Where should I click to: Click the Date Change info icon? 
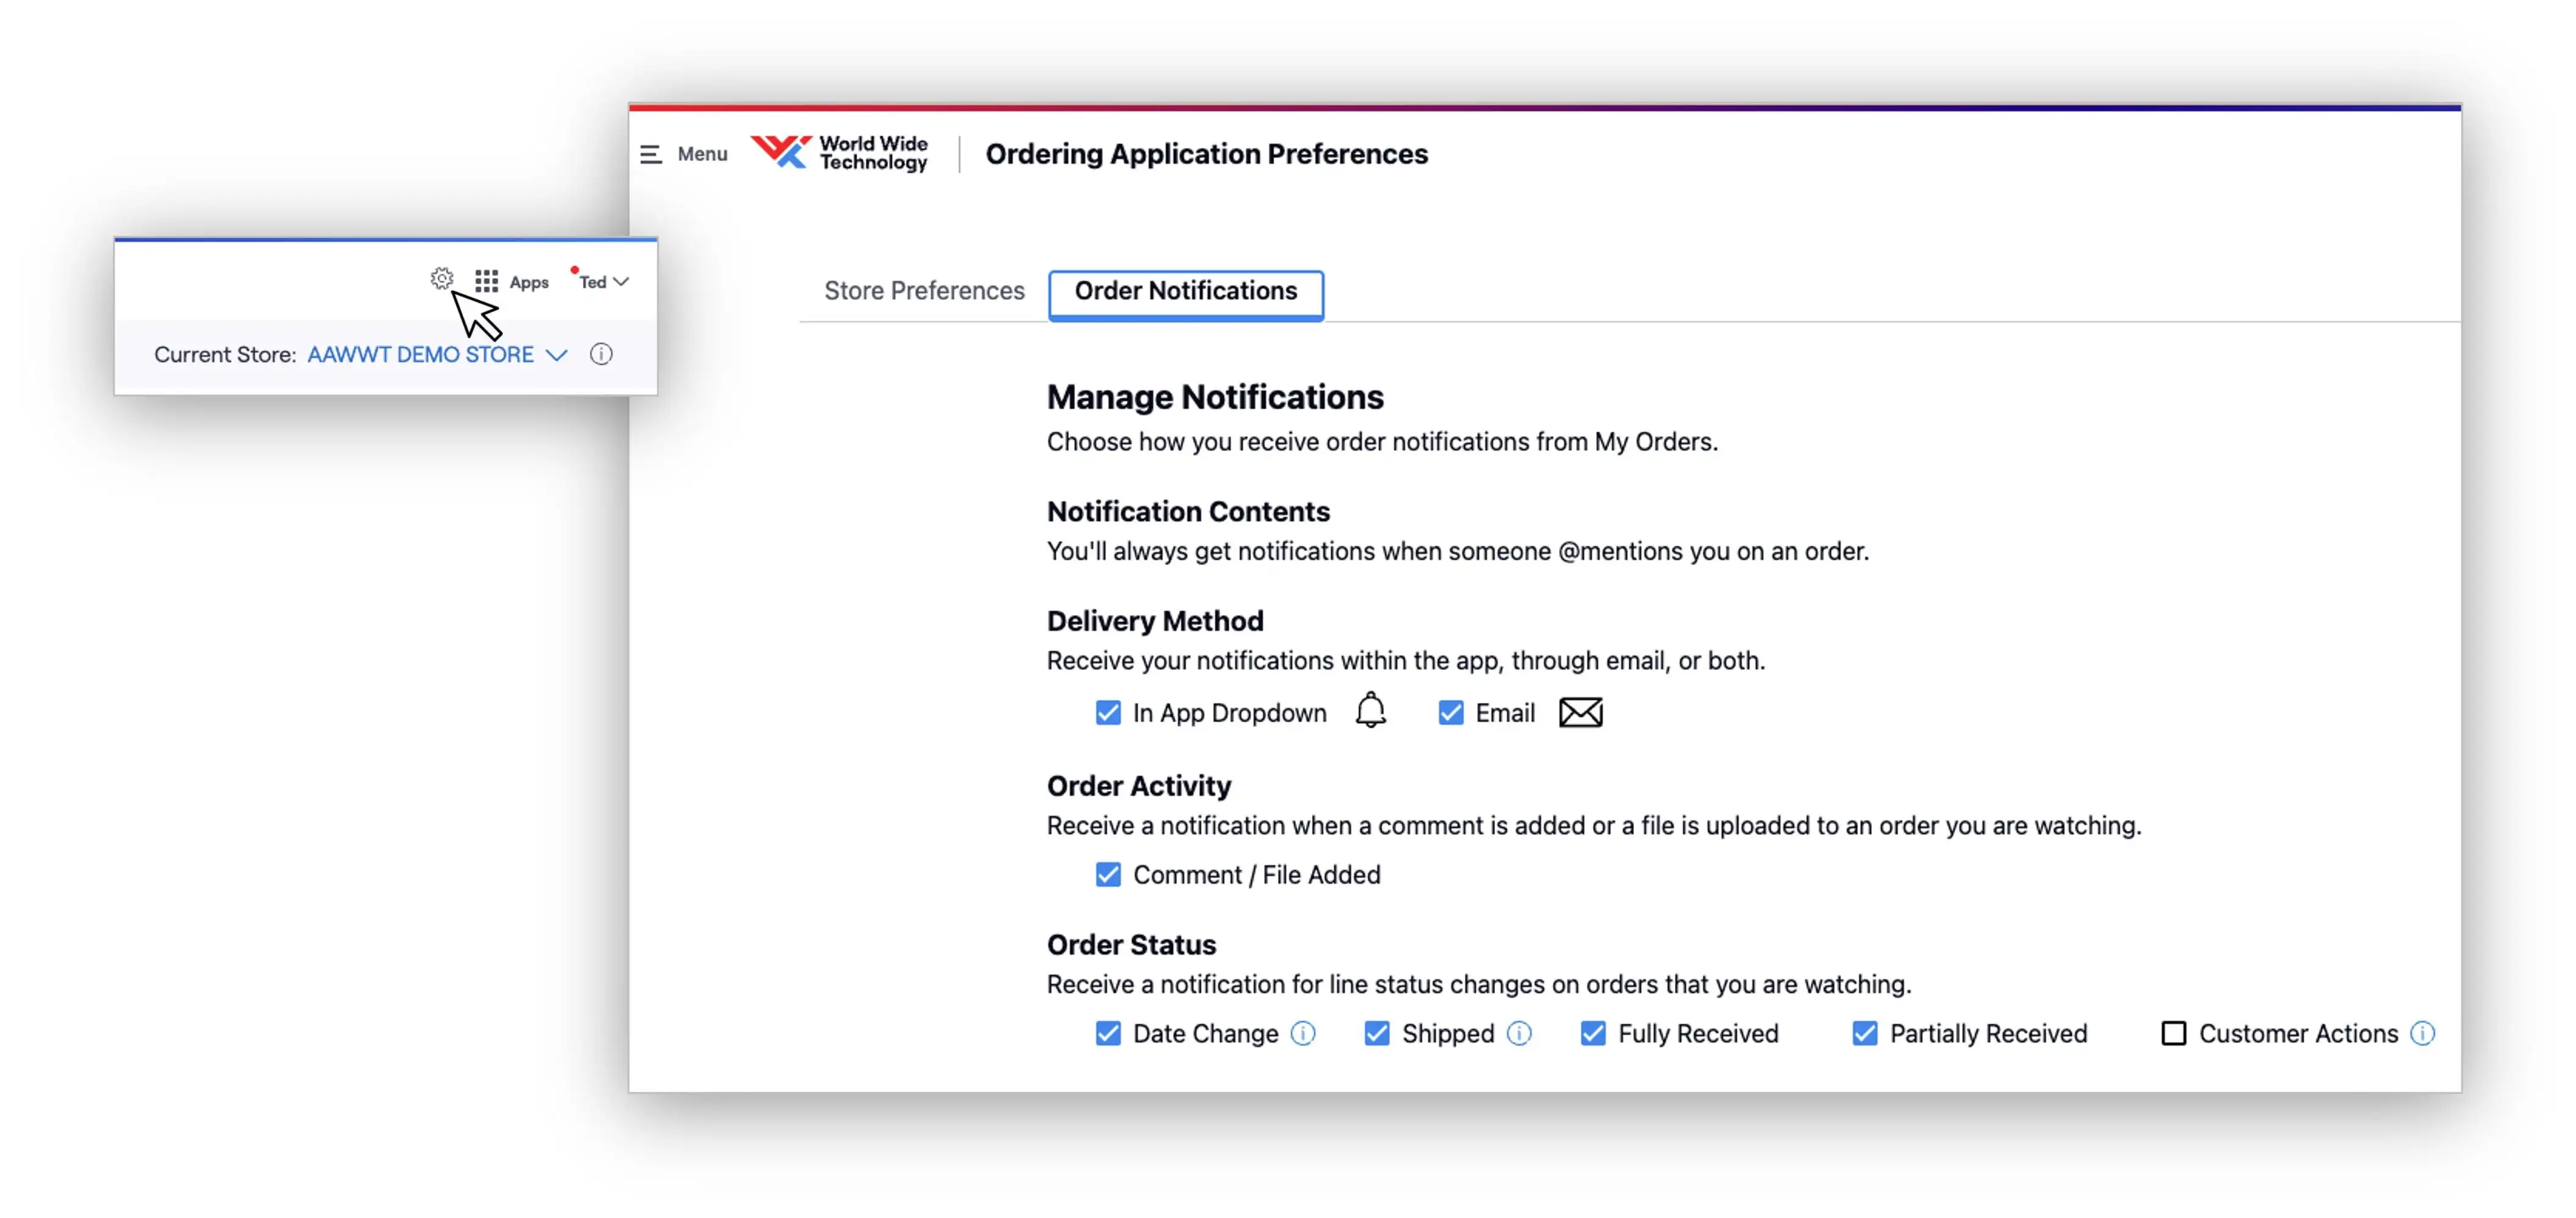1303,1033
